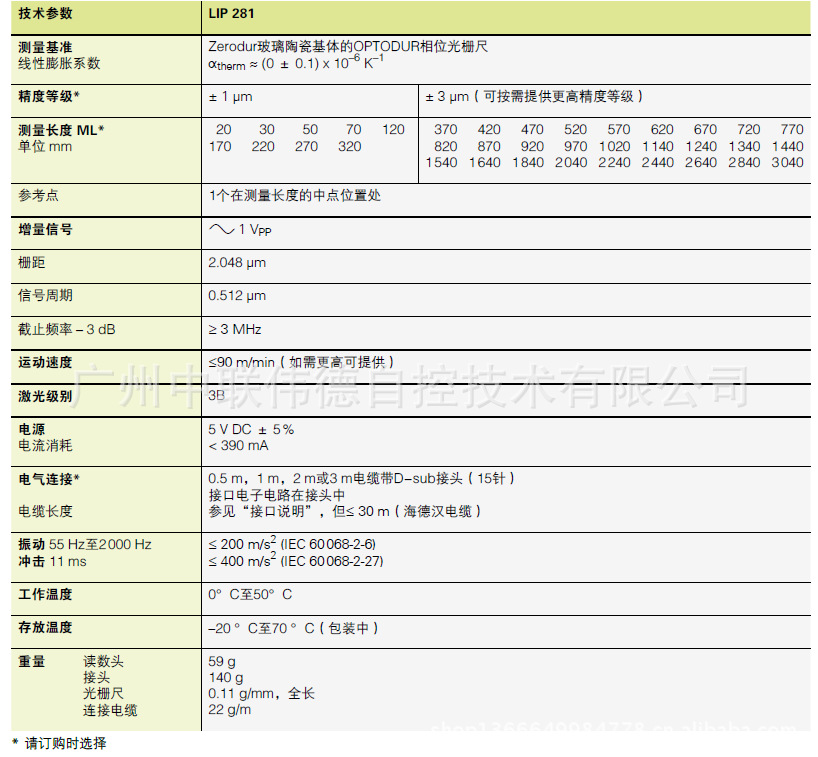Click the '1 Vpp' signal value
The image size is (818, 757).
coord(240,230)
